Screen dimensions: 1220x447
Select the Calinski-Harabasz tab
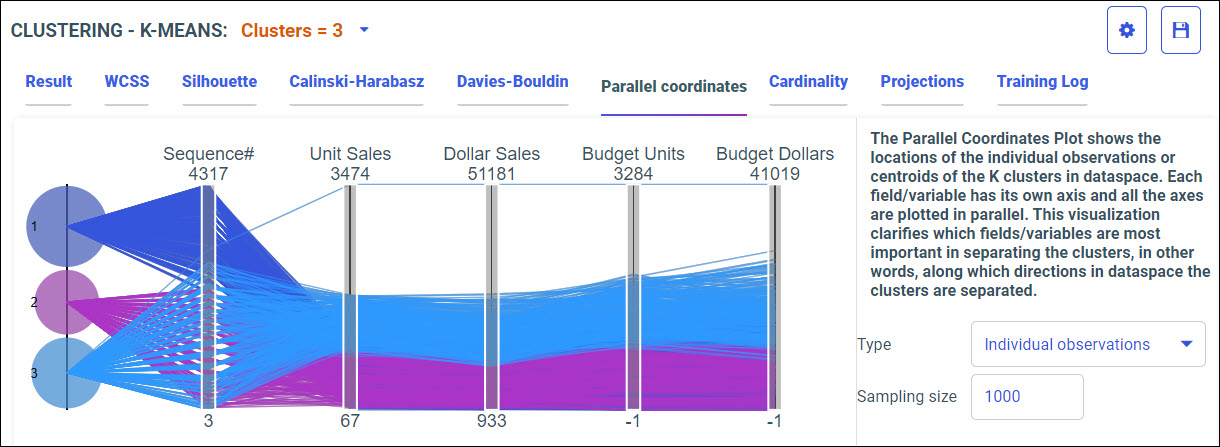356,82
